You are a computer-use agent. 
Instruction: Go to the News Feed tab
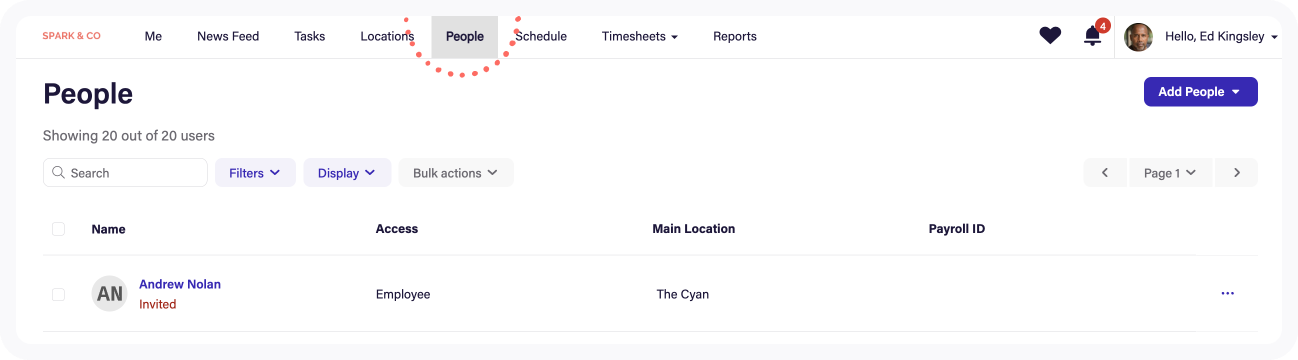point(228,36)
